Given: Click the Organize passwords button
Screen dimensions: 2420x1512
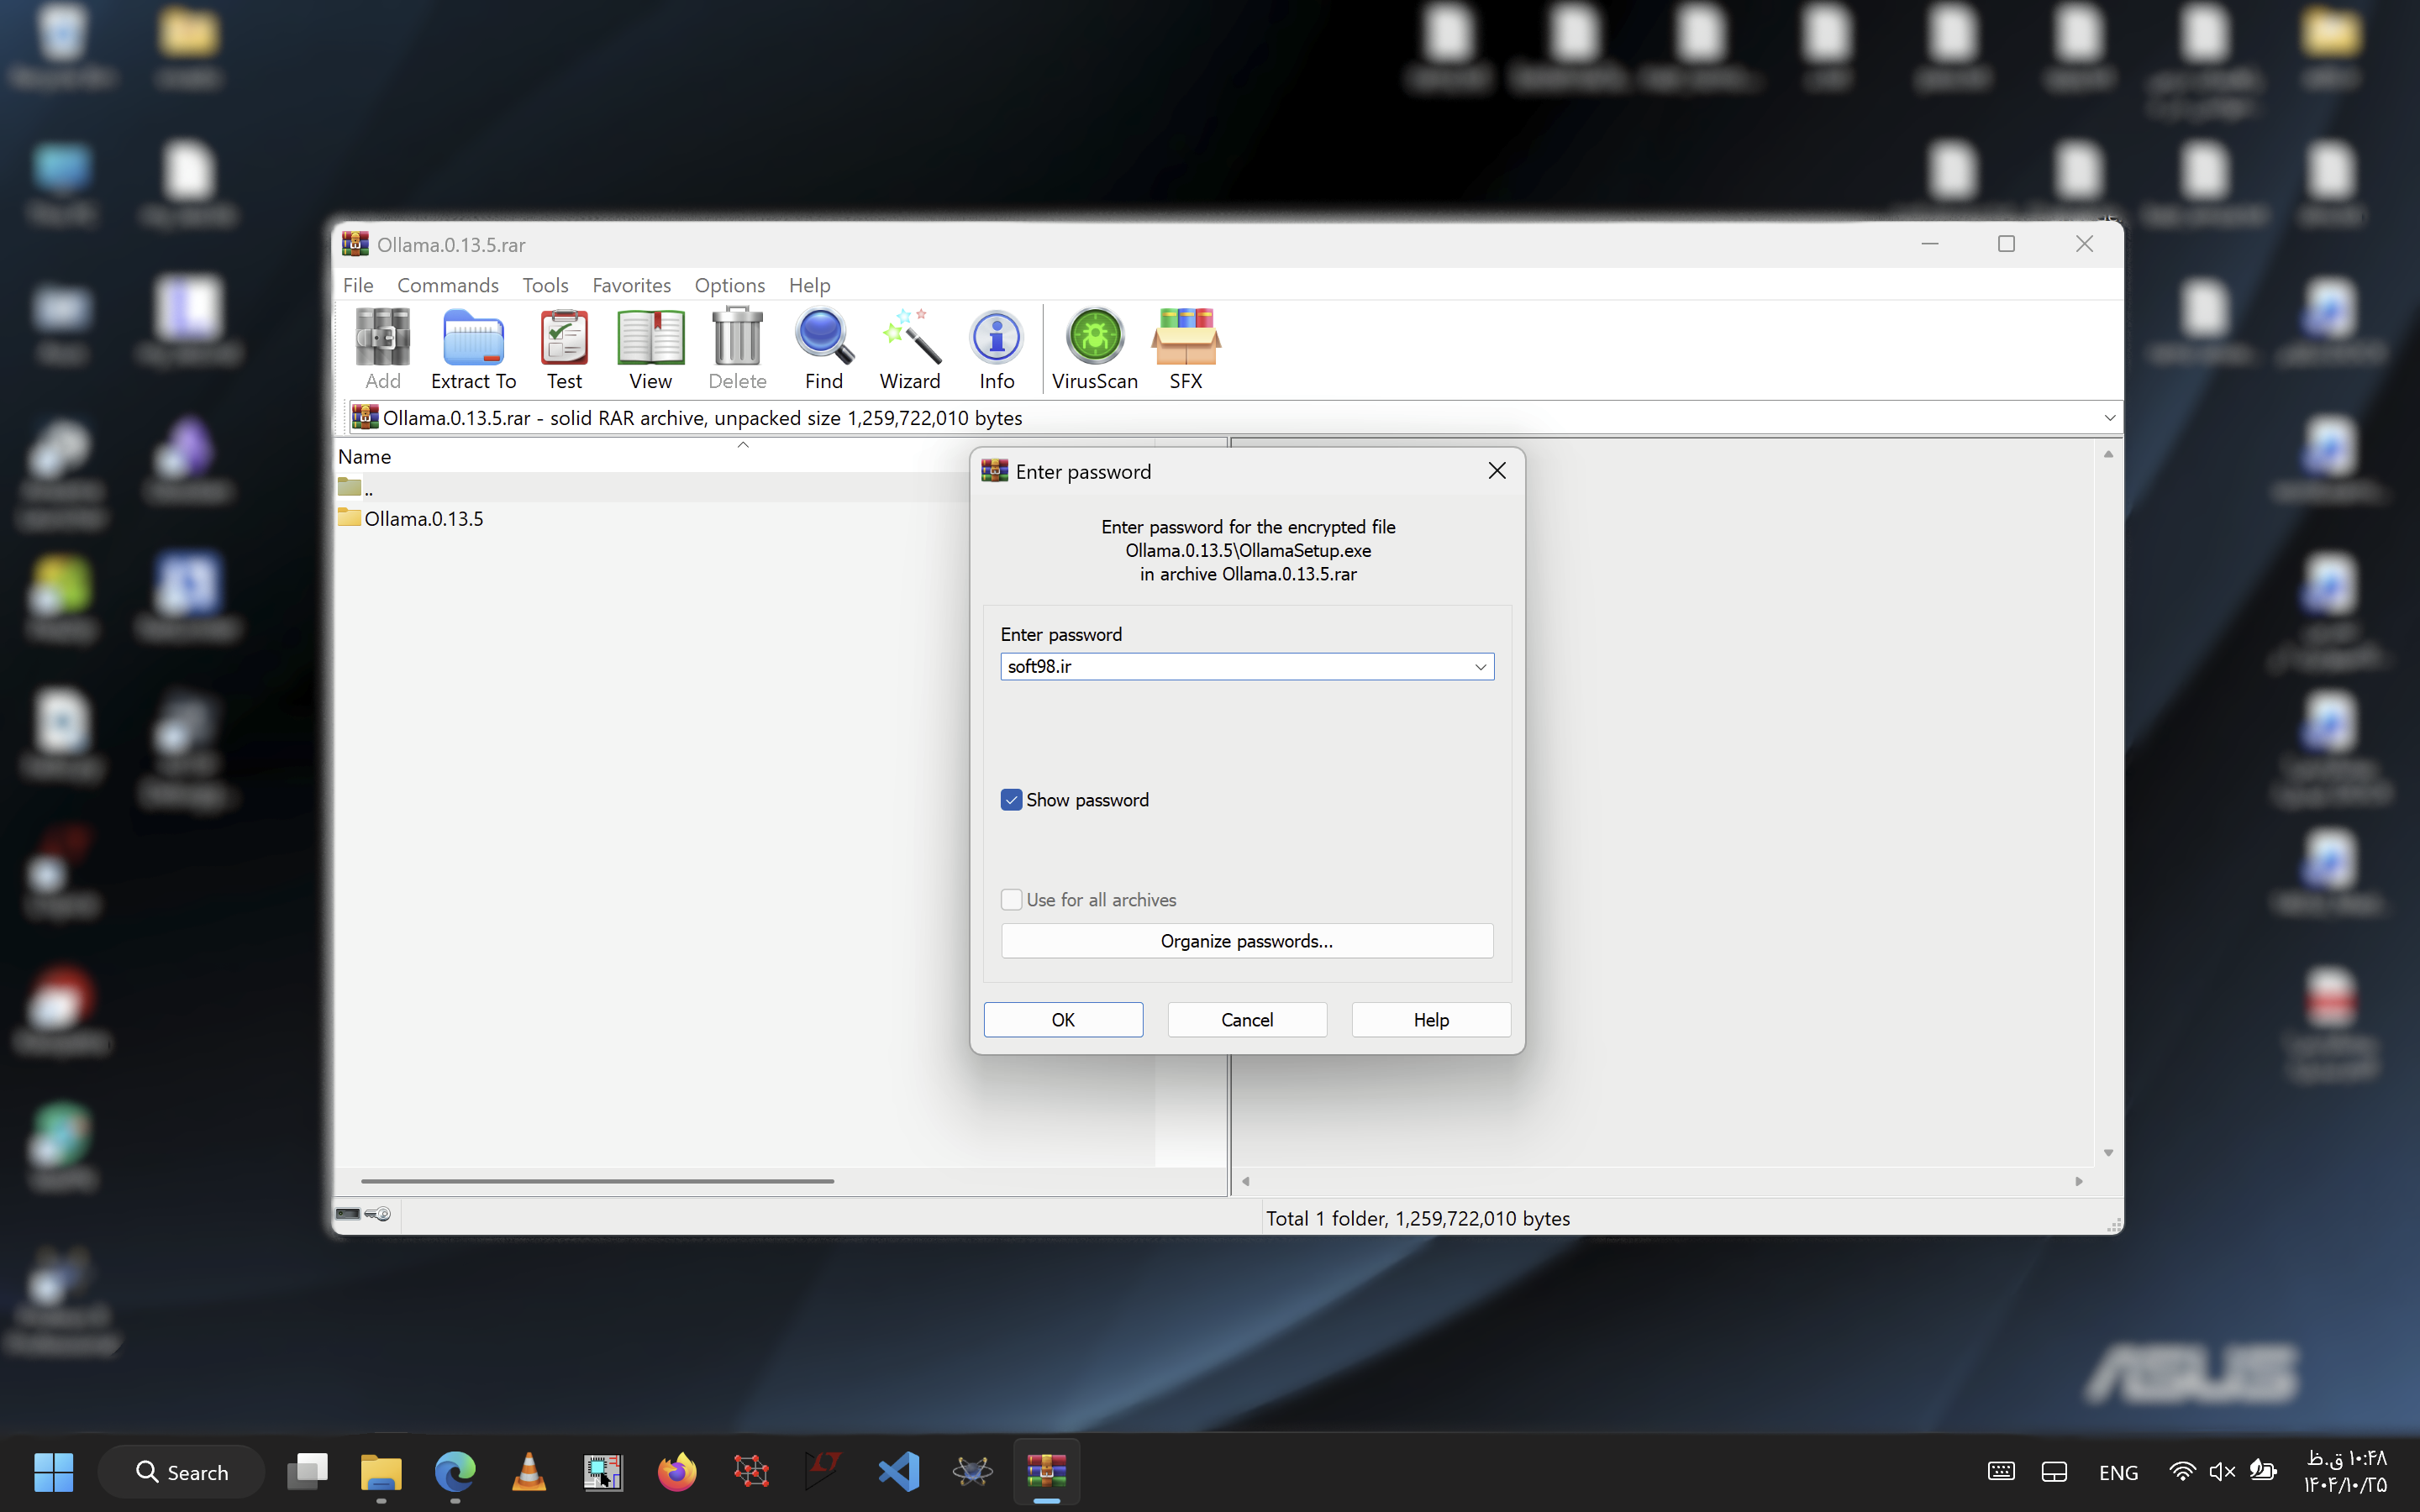Looking at the screenshot, I should point(1246,940).
